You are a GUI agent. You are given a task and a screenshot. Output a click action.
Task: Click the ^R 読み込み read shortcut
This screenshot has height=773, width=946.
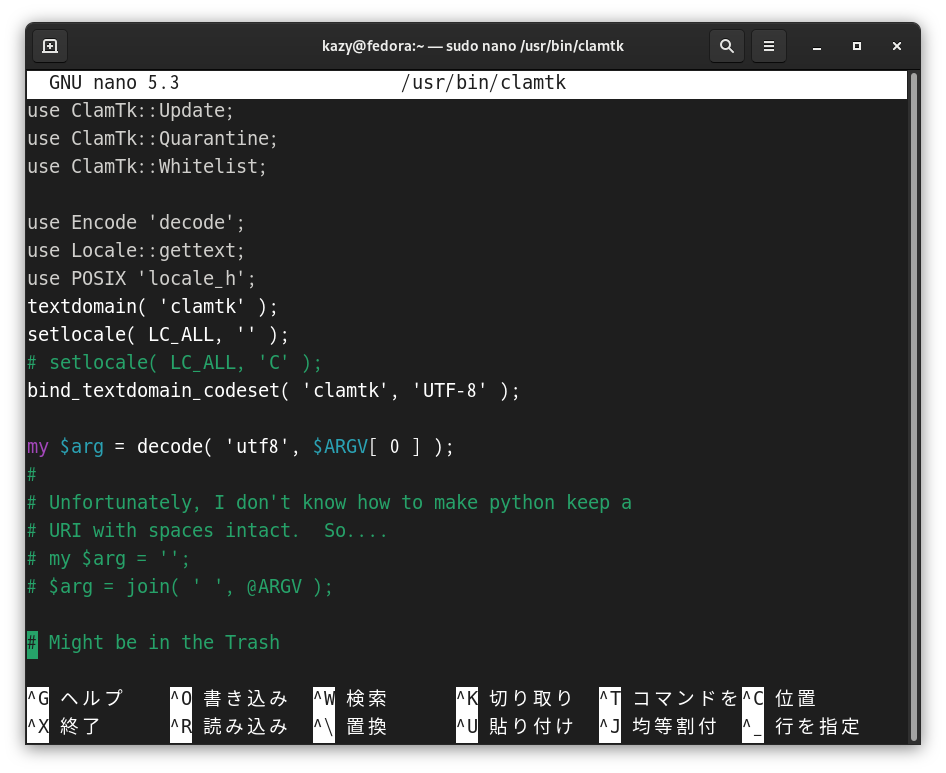[x=229, y=726]
